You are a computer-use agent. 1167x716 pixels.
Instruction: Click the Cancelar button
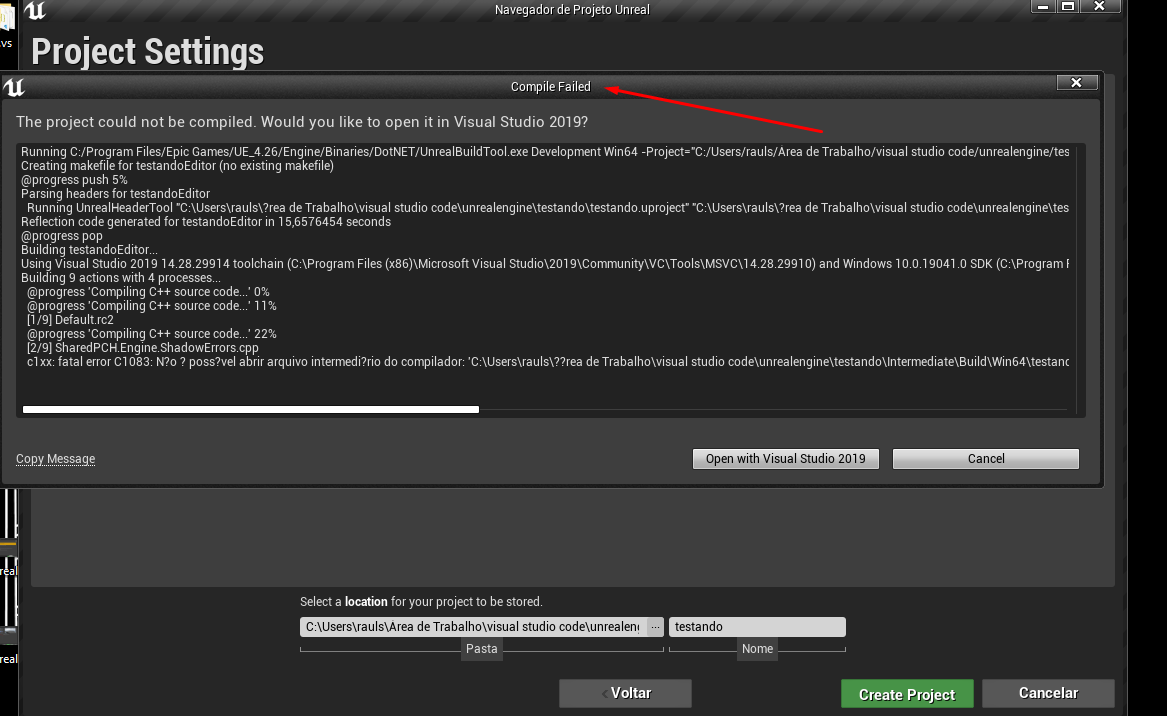(x=1048, y=693)
